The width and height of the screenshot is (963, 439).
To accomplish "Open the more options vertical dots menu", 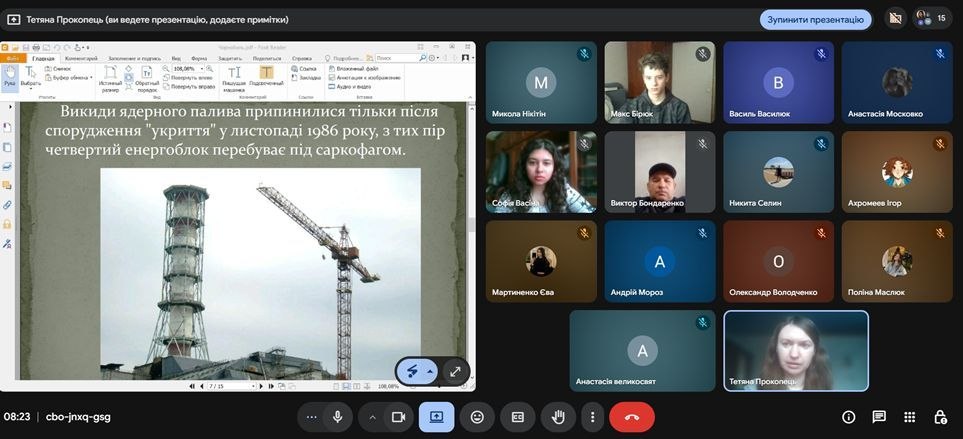I will (x=592, y=417).
